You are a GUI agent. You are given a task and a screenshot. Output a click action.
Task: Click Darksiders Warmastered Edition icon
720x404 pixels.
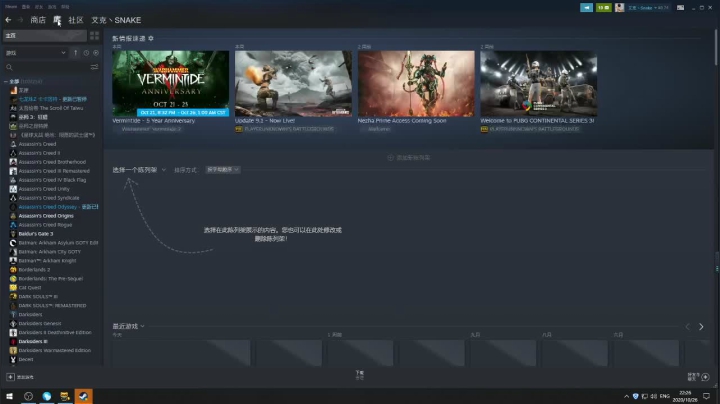(x=13, y=350)
